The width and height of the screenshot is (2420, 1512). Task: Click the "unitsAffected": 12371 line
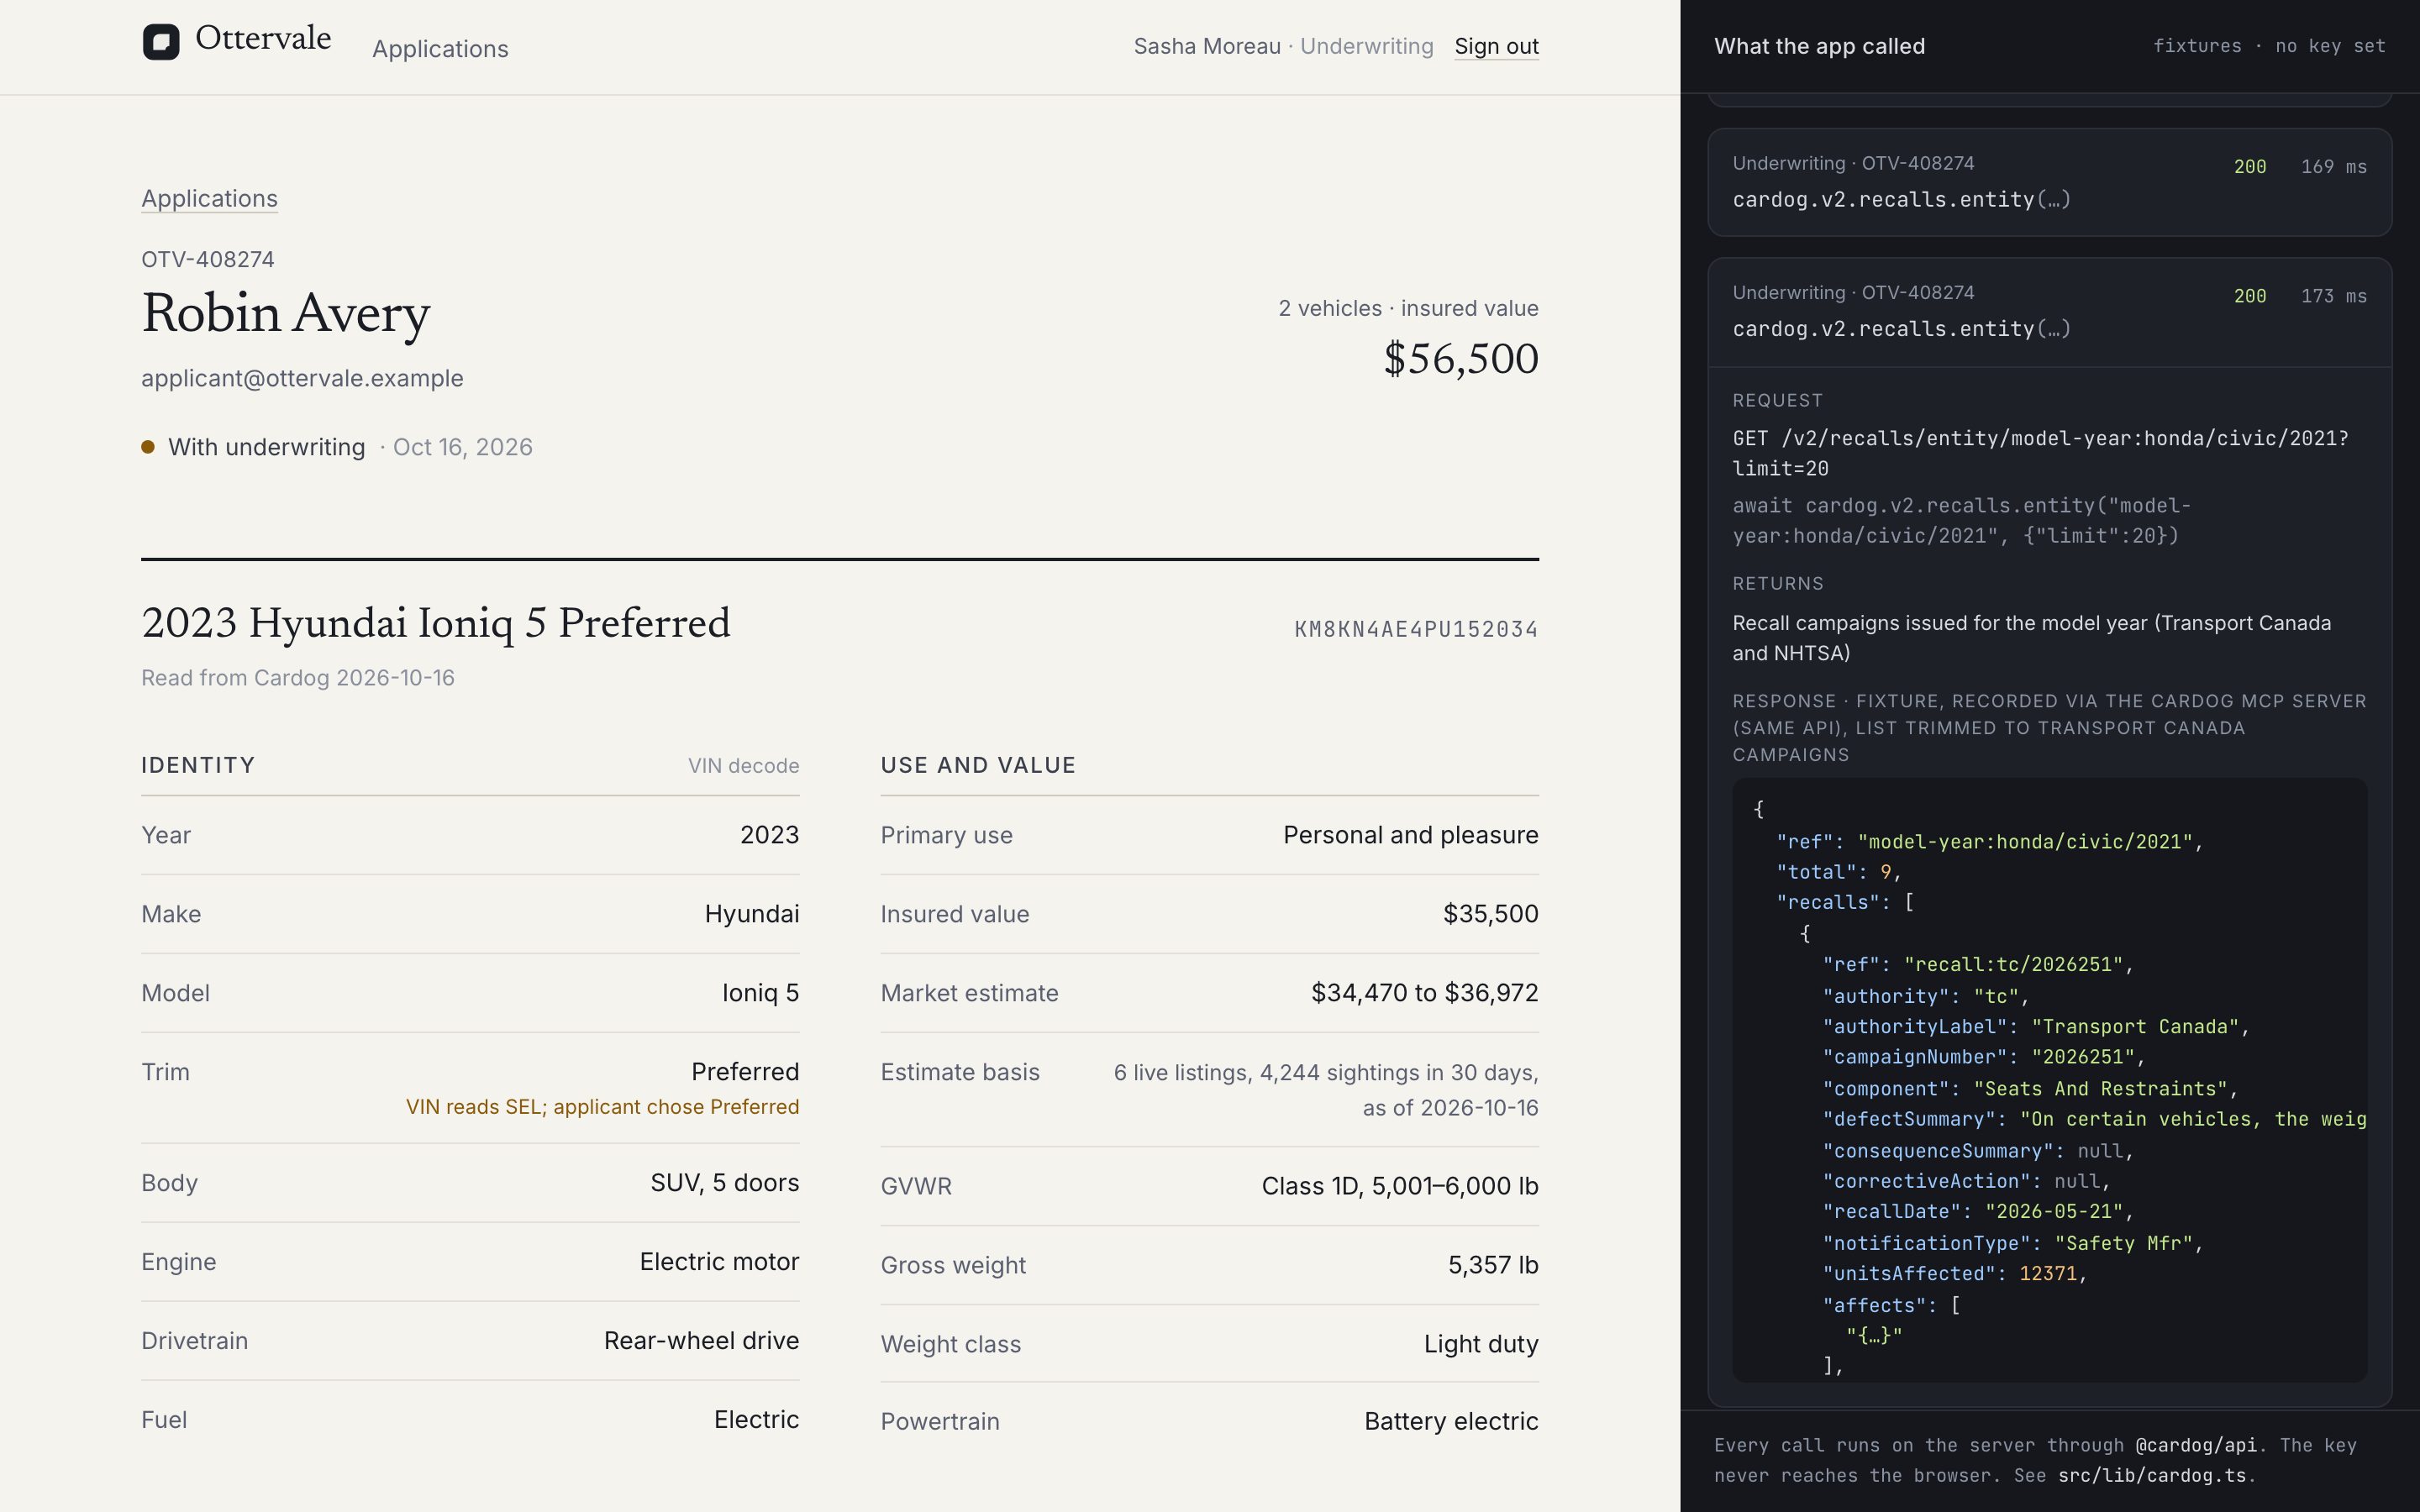tap(1954, 1274)
